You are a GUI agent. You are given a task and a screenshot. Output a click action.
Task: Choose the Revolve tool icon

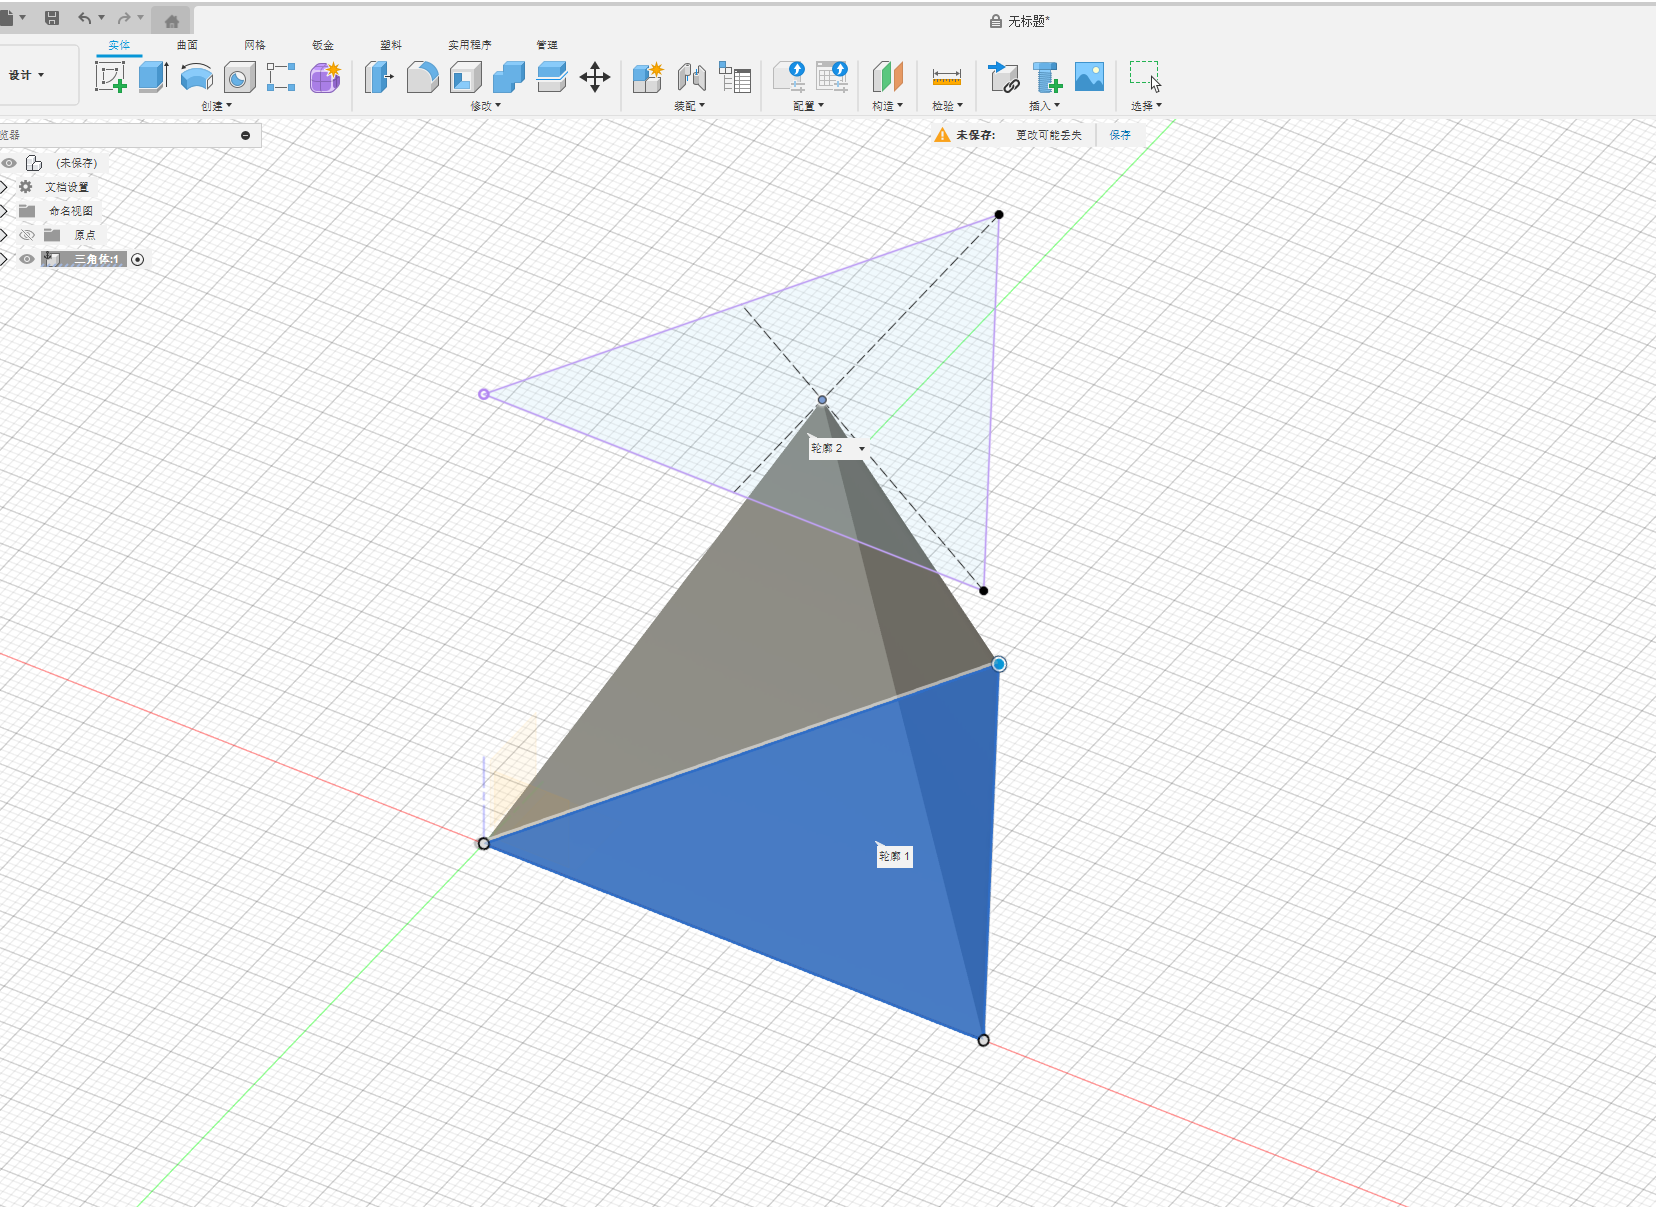coord(196,77)
